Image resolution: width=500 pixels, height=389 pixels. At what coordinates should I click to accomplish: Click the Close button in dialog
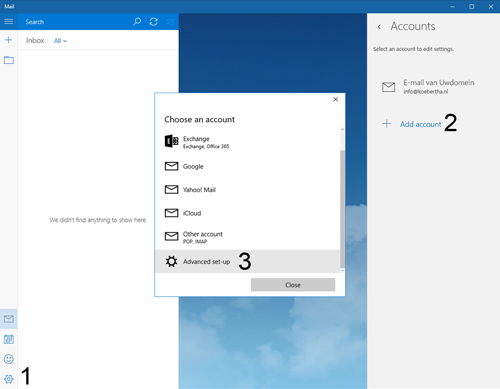click(293, 285)
